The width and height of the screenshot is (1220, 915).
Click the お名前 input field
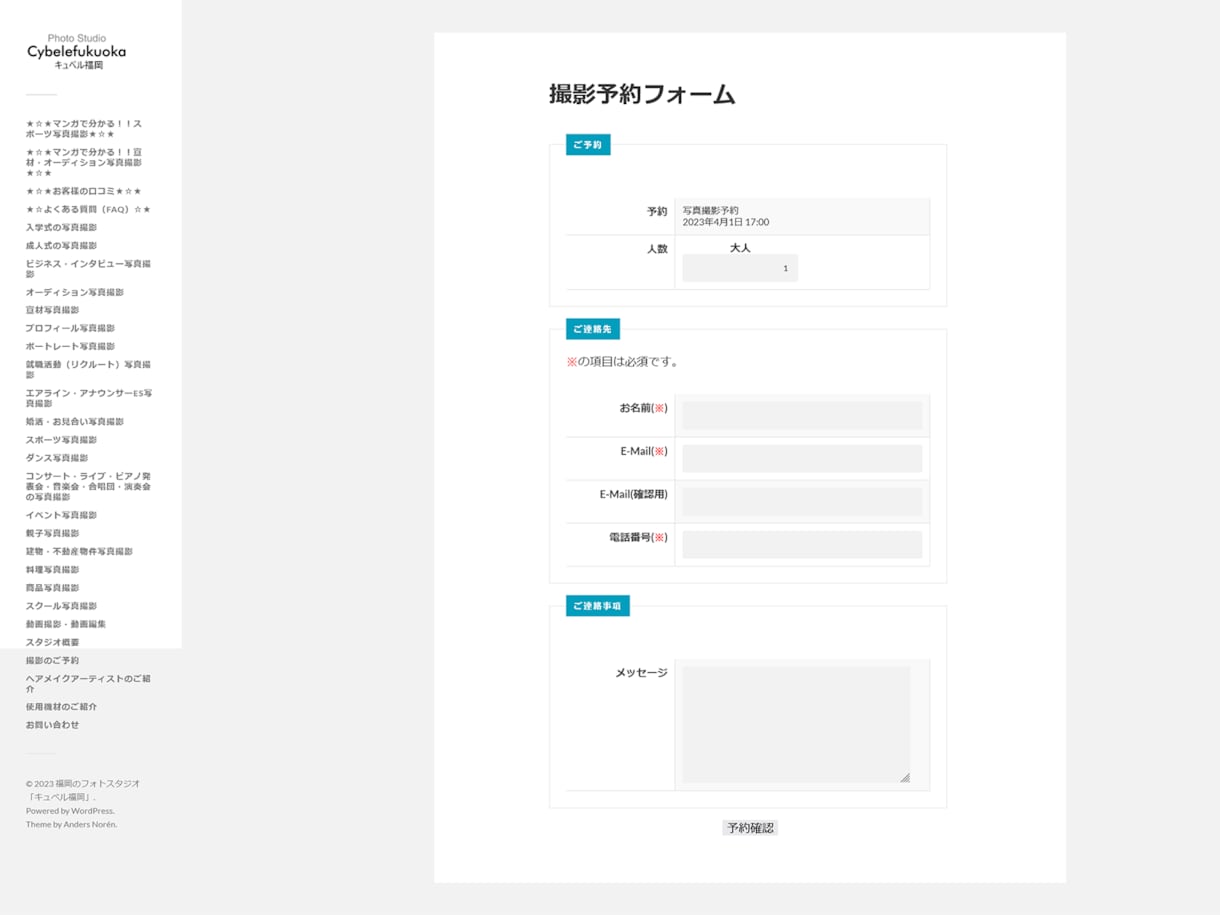[802, 415]
